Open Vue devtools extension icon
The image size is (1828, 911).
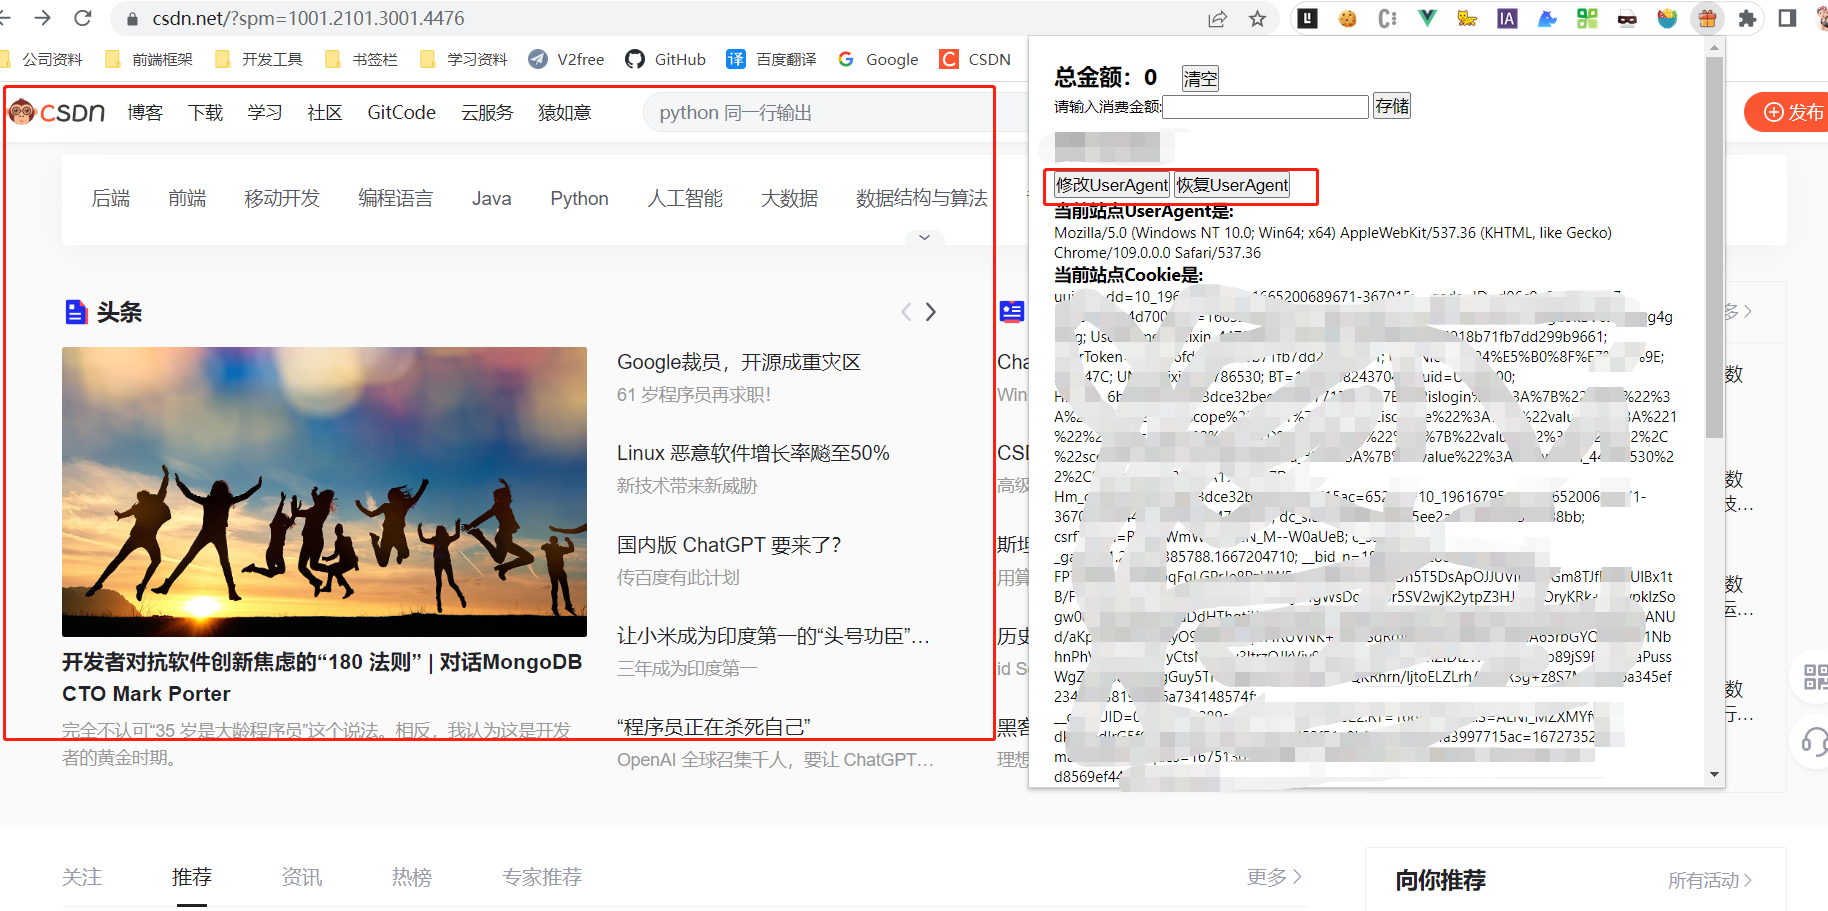[1427, 18]
